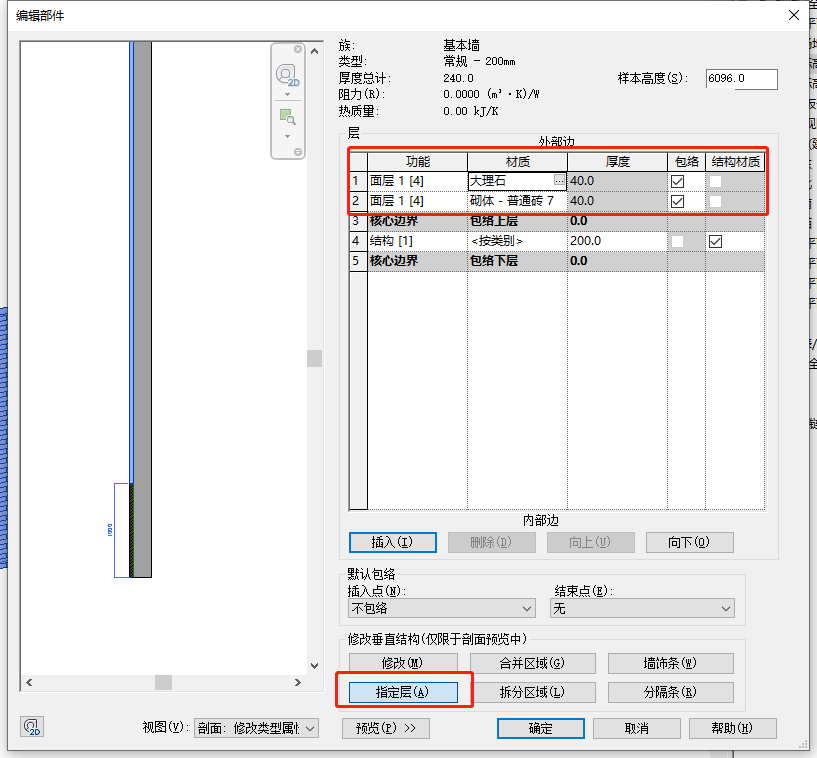The height and width of the screenshot is (758, 817).
Task: Click preview vertical scrollbar down arrow
Action: [x=314, y=665]
